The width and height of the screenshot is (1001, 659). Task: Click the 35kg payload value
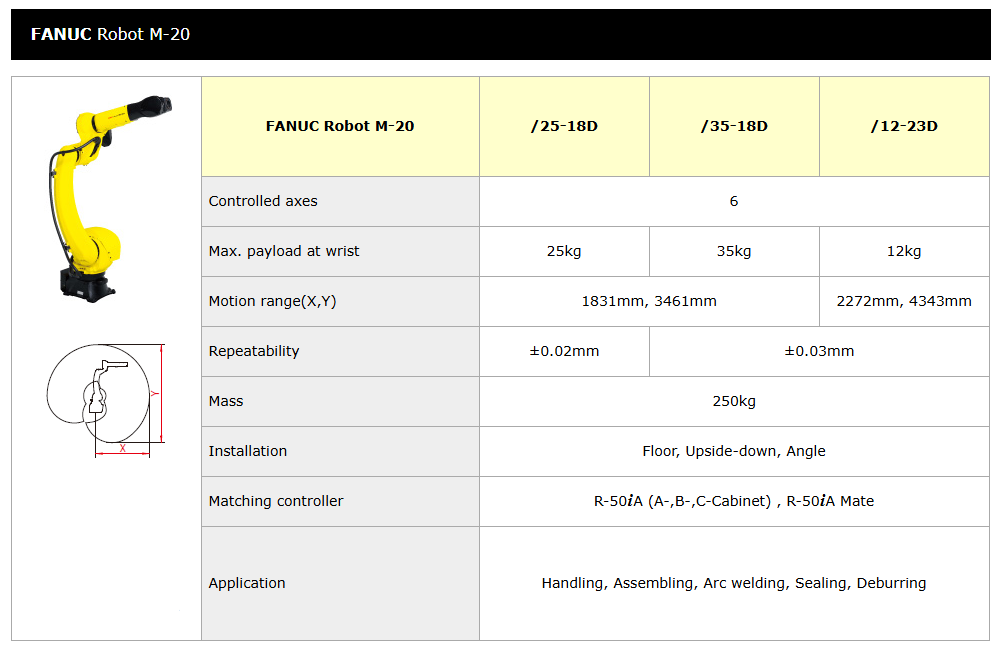point(734,251)
